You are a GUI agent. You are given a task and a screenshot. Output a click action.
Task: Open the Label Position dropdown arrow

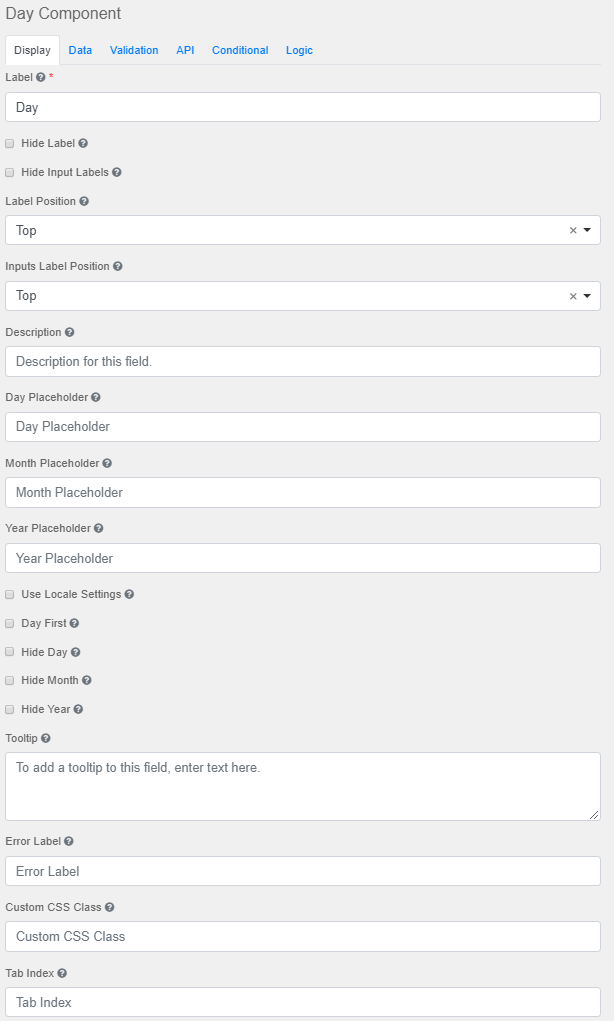tap(587, 230)
